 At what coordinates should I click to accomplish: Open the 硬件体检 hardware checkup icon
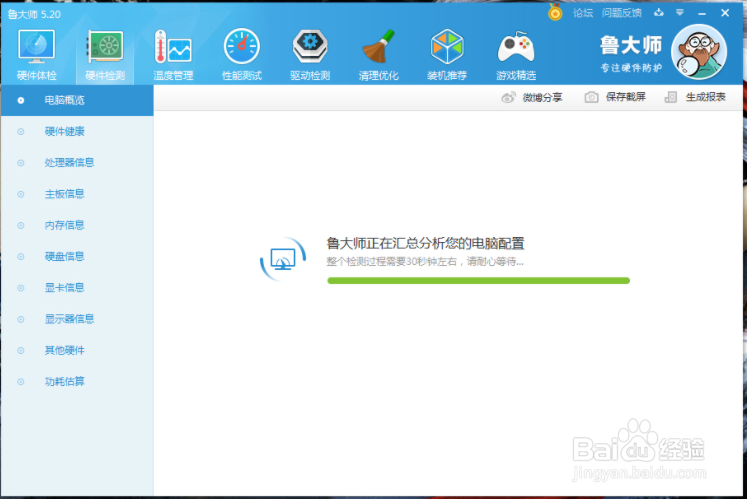pos(36,46)
